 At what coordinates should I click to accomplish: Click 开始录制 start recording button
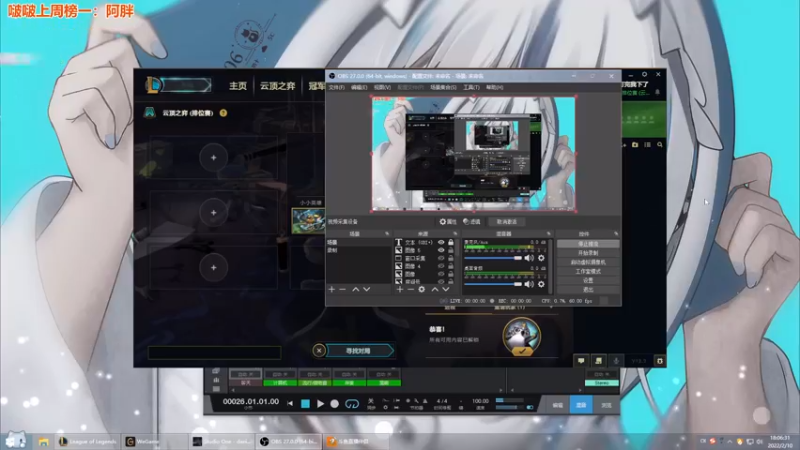click(x=588, y=253)
